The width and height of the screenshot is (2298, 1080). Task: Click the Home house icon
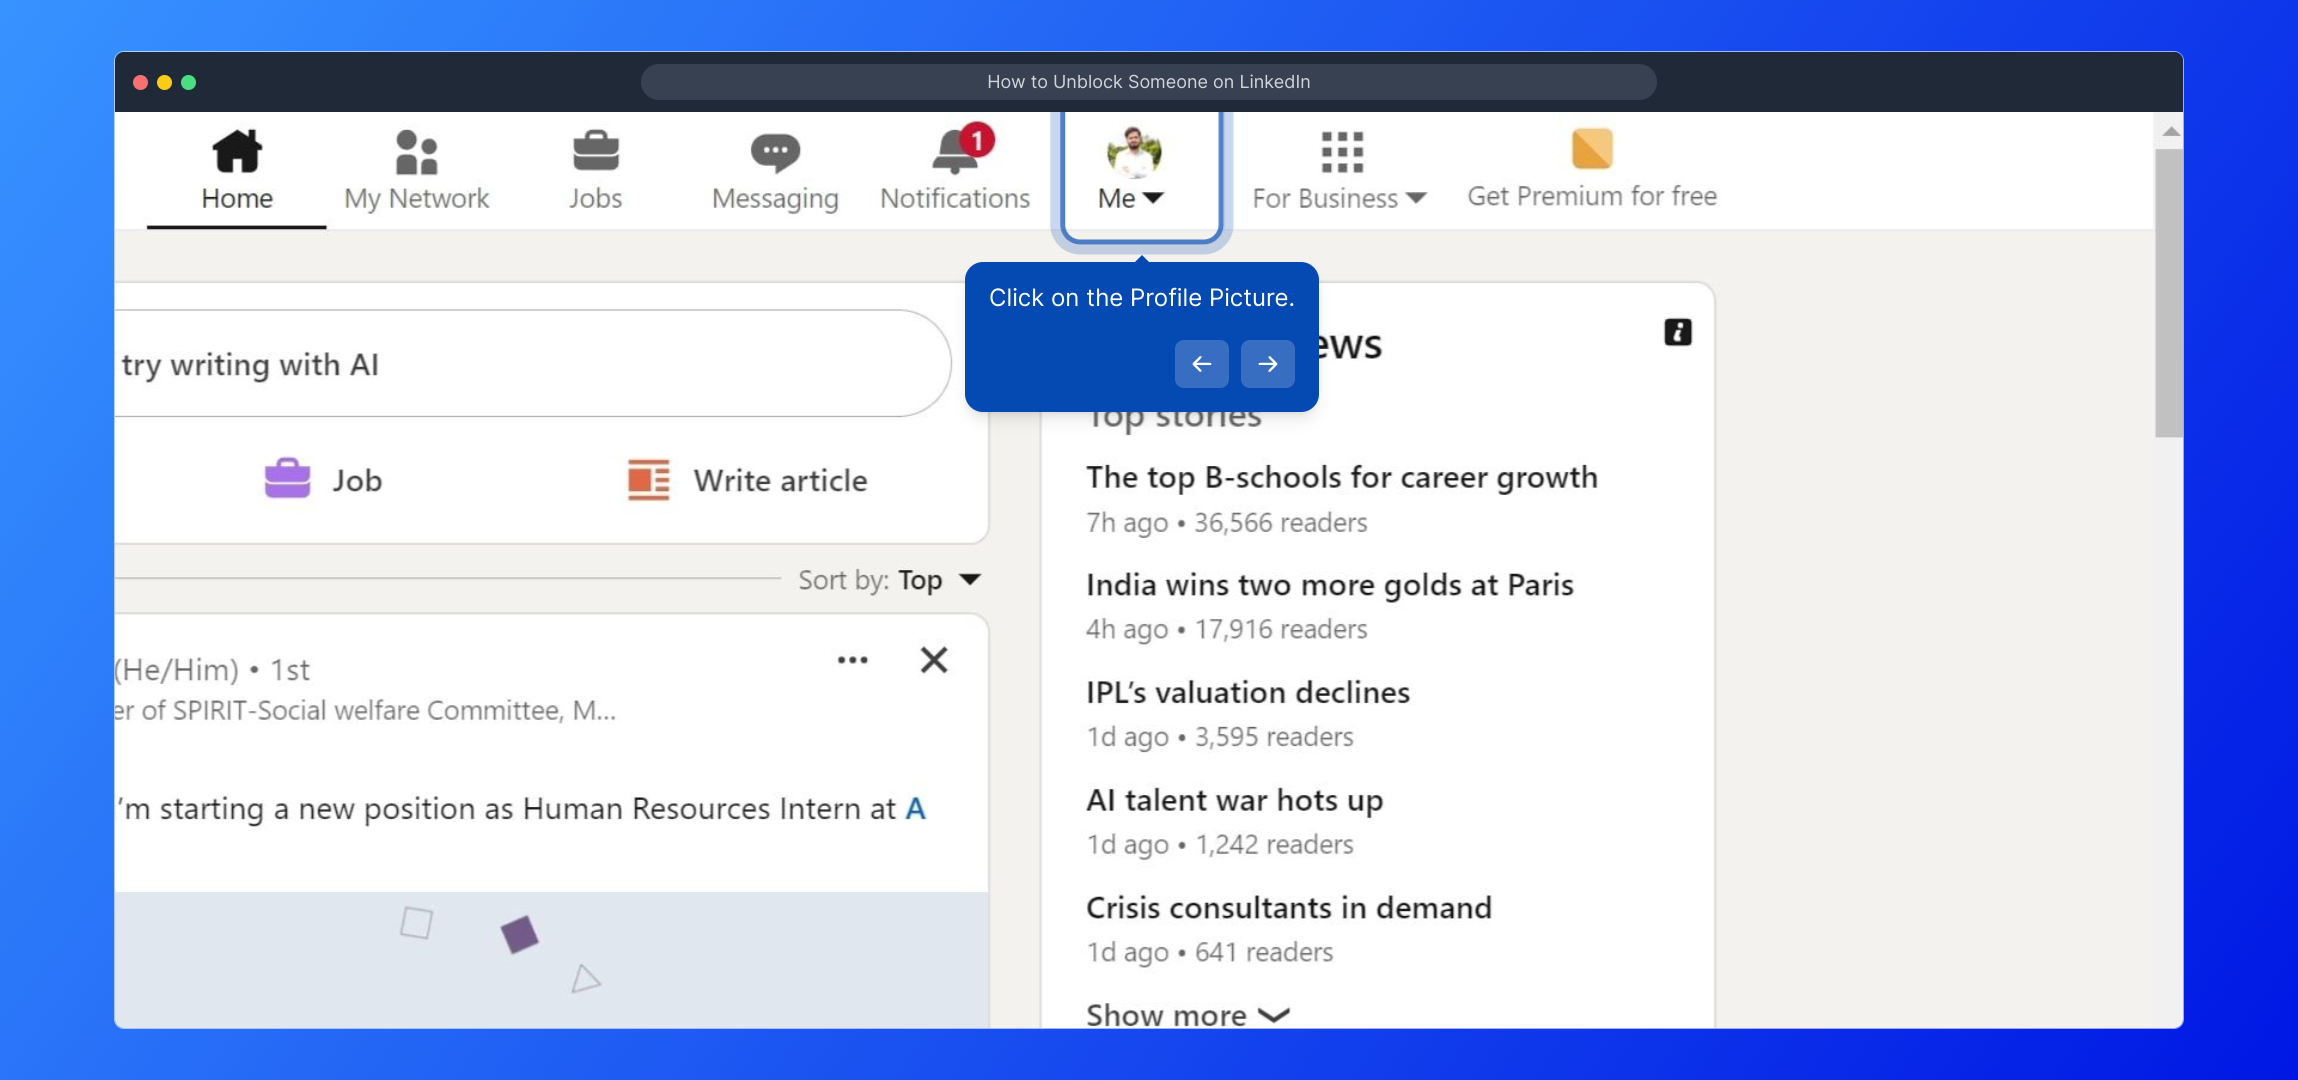[237, 152]
